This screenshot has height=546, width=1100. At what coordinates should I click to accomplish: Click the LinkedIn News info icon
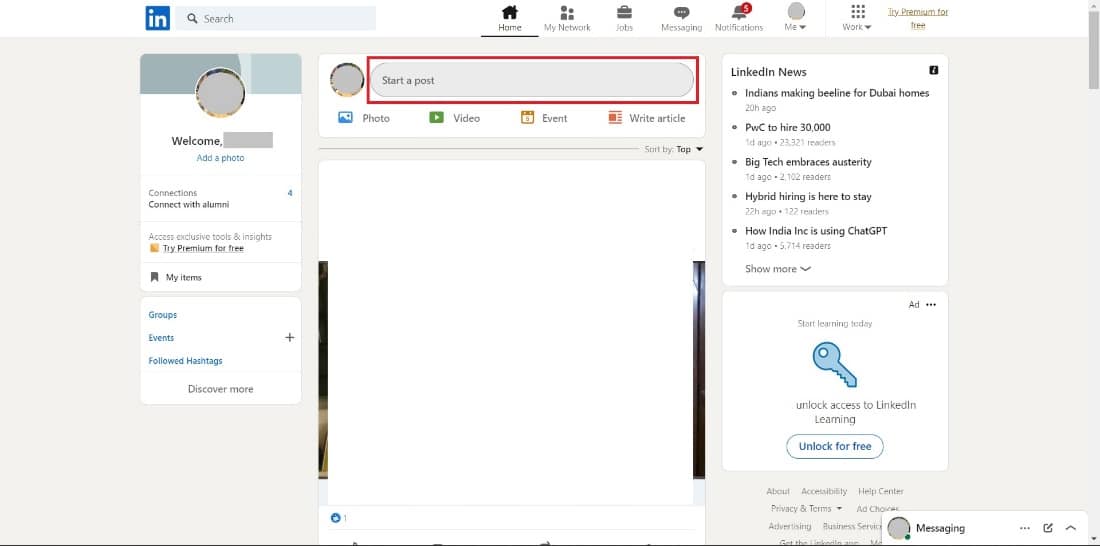934,70
